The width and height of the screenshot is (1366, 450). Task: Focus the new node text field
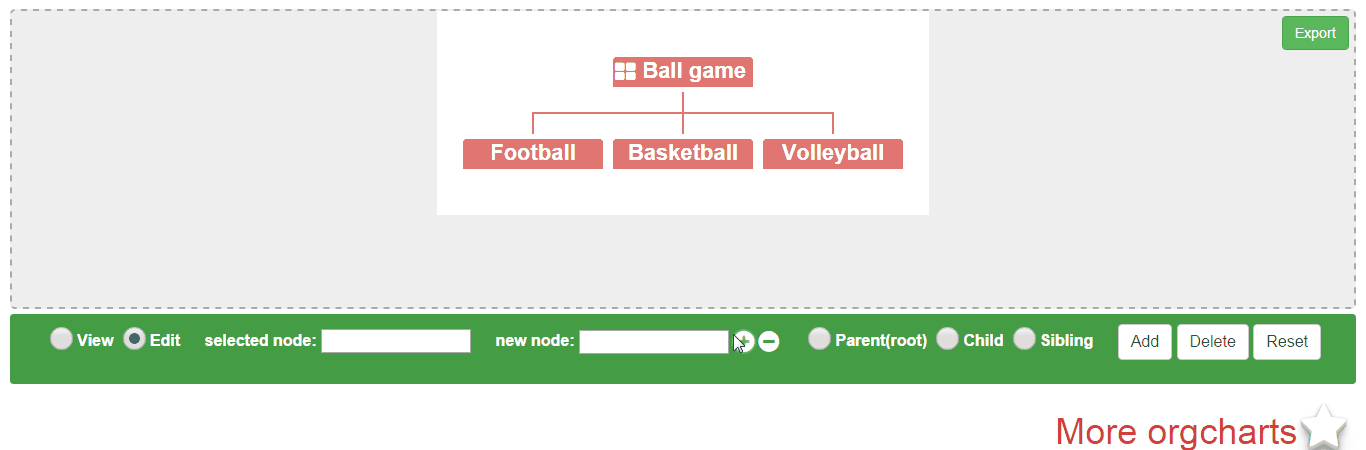tap(654, 342)
